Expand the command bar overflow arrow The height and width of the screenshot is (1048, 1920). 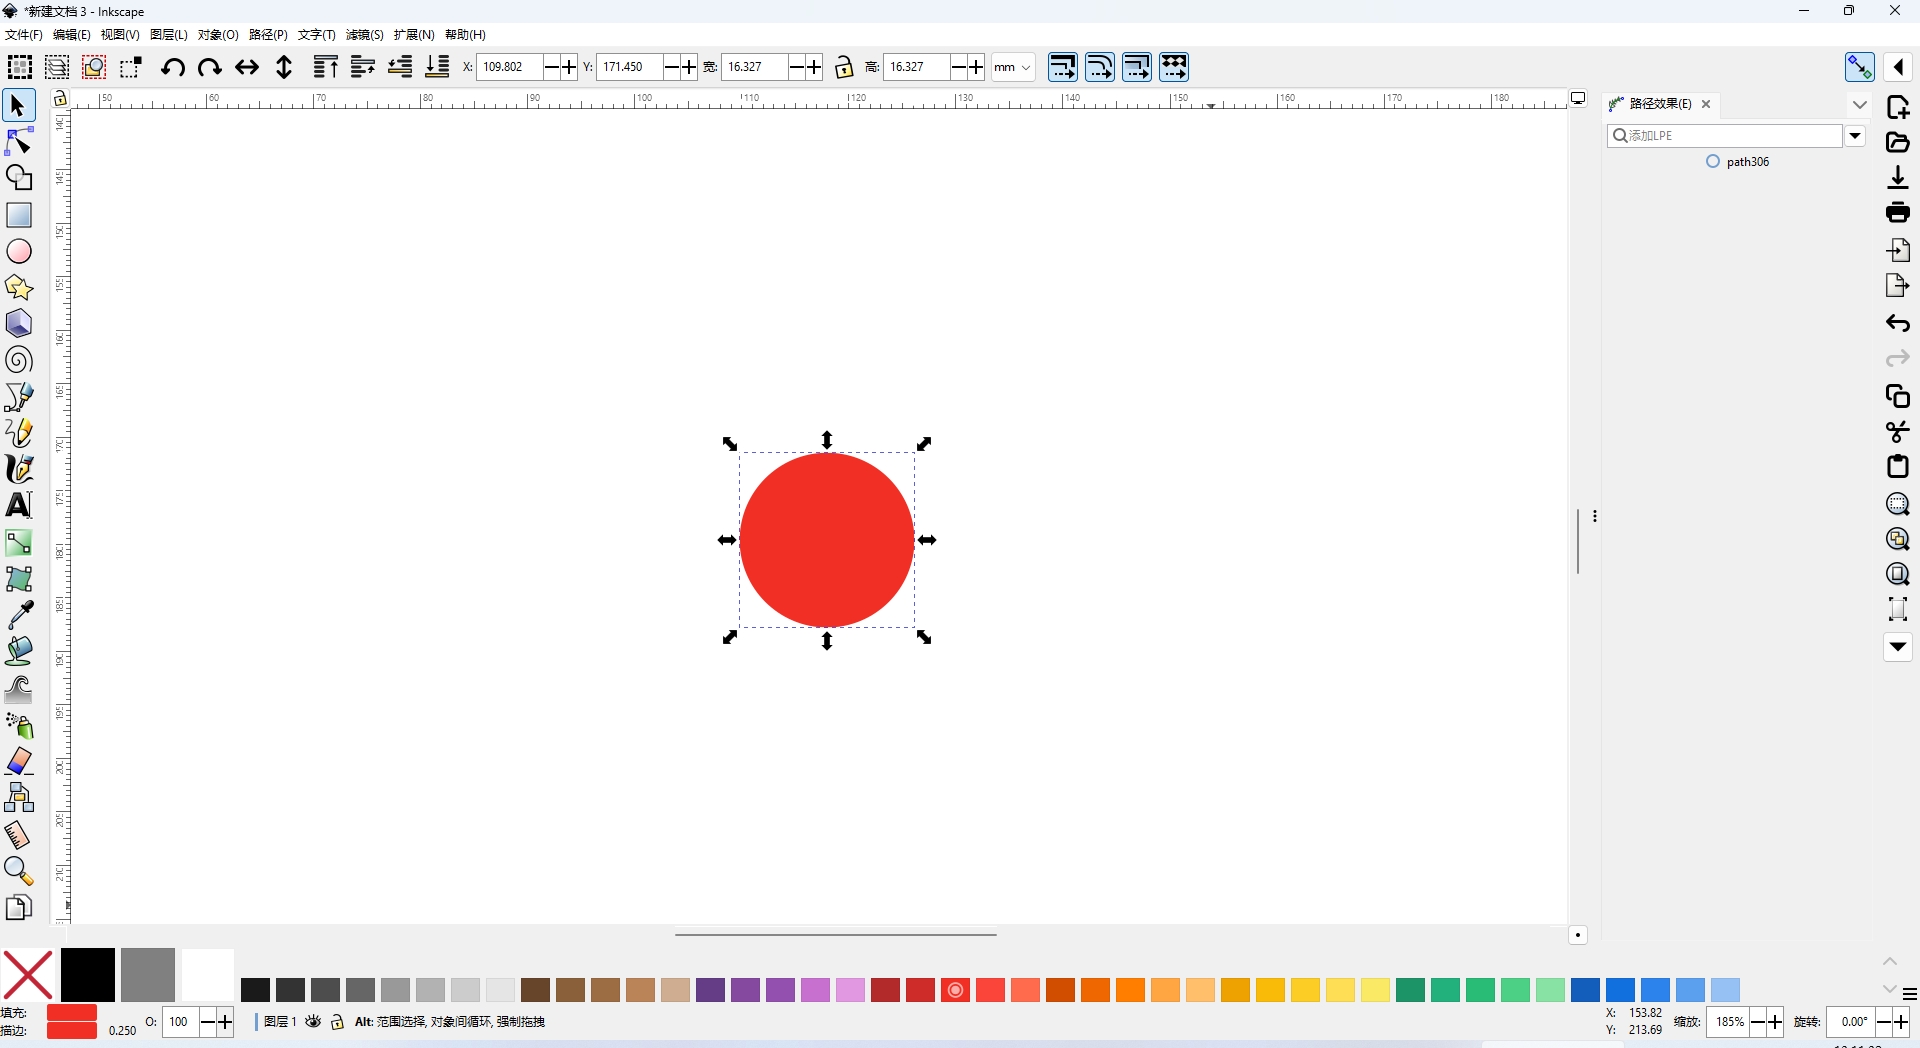[1897, 647]
